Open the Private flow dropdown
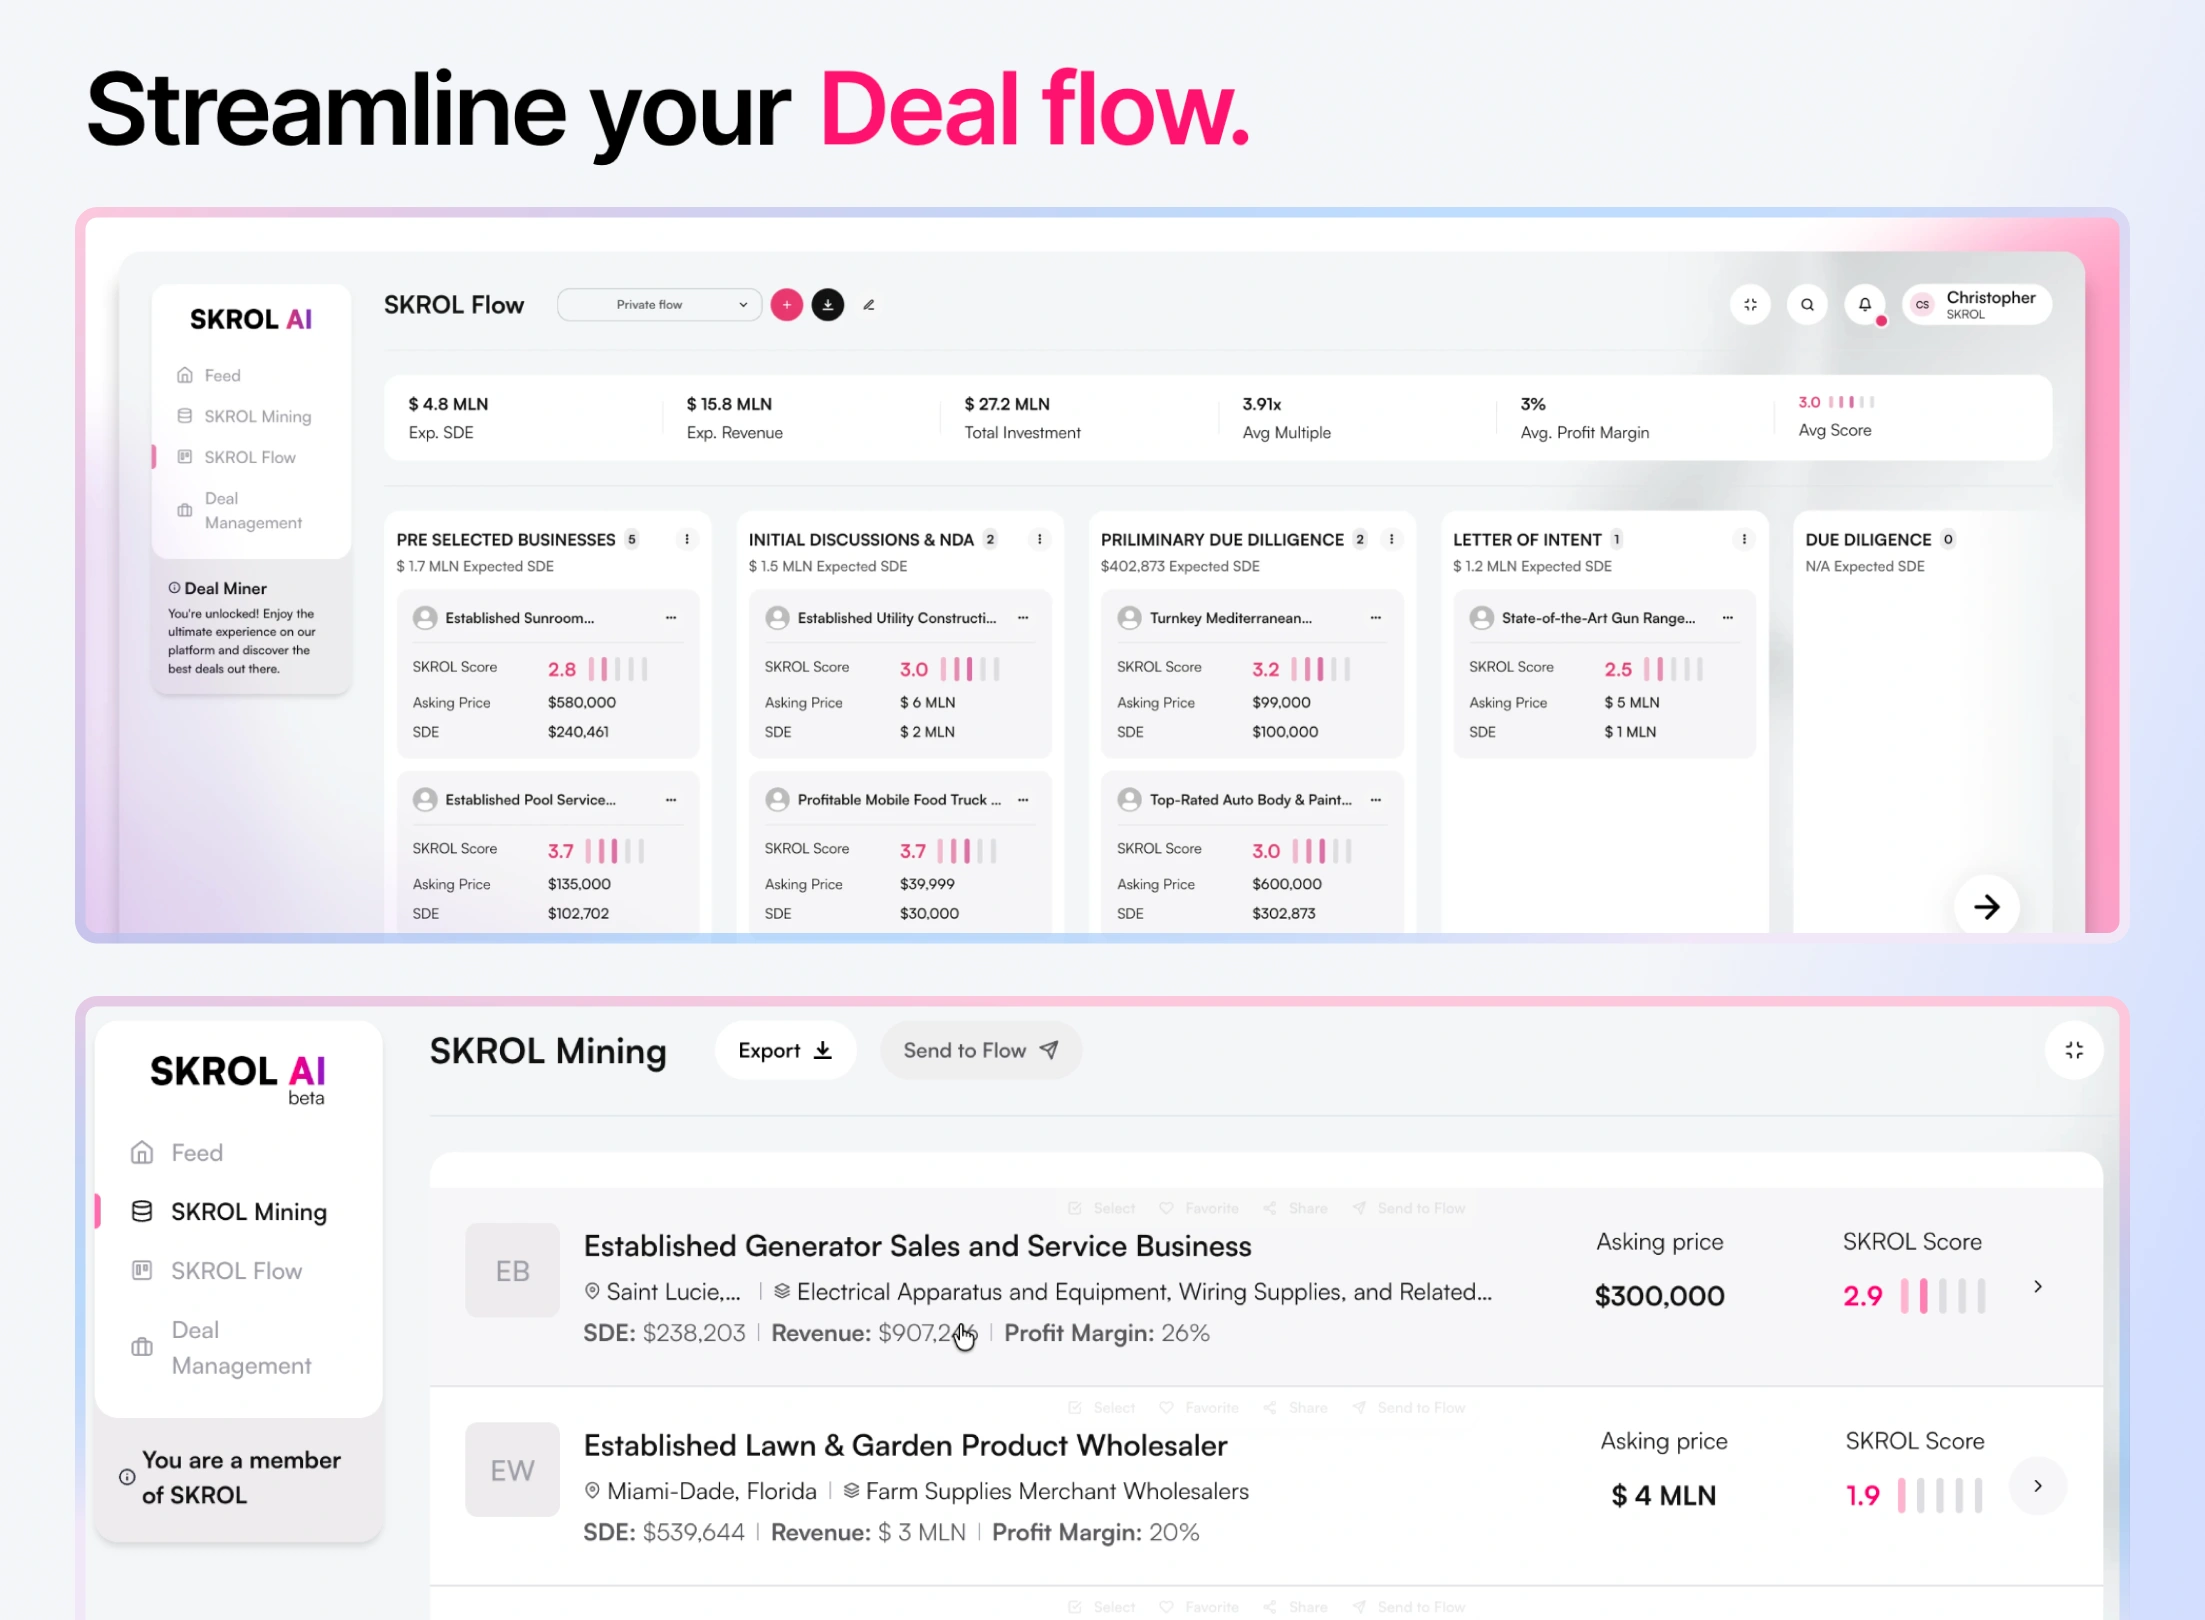The height and width of the screenshot is (1620, 2205). click(x=659, y=305)
